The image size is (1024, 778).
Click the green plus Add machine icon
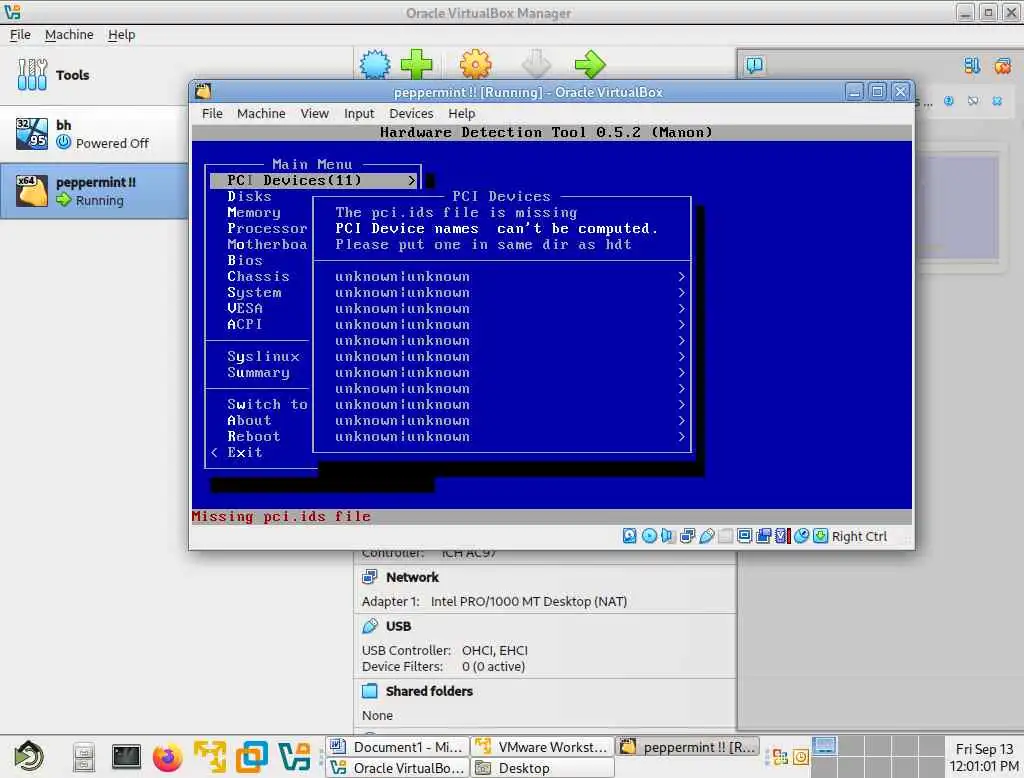pyautogui.click(x=417, y=65)
